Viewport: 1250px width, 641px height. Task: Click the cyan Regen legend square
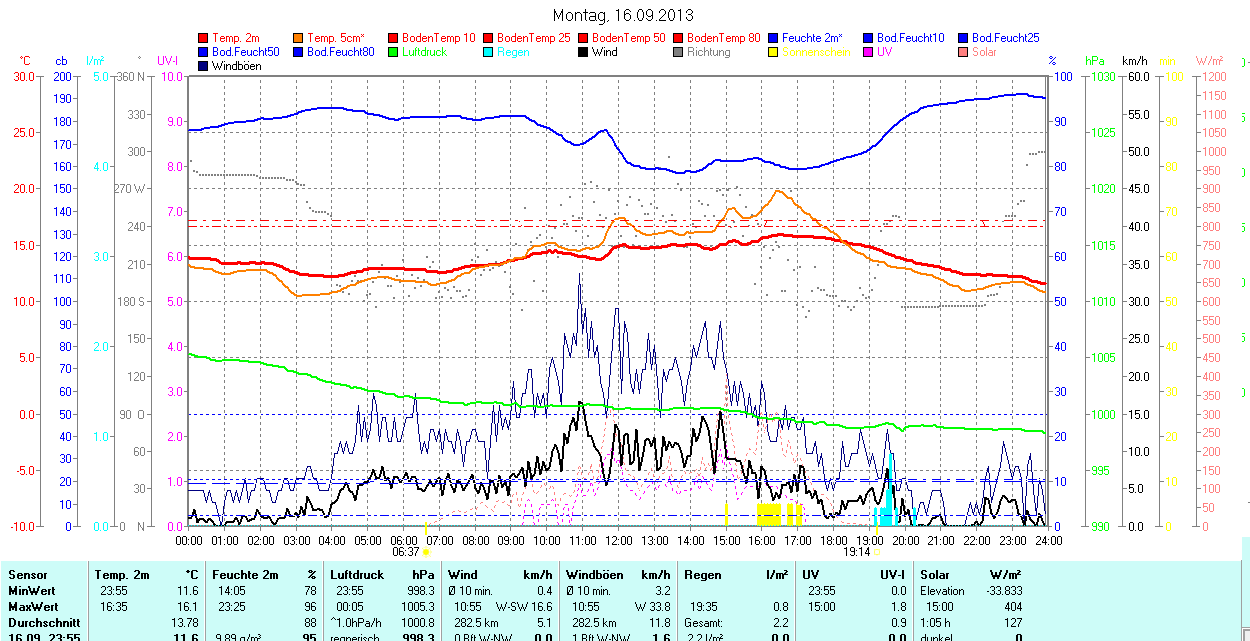[x=489, y=52]
